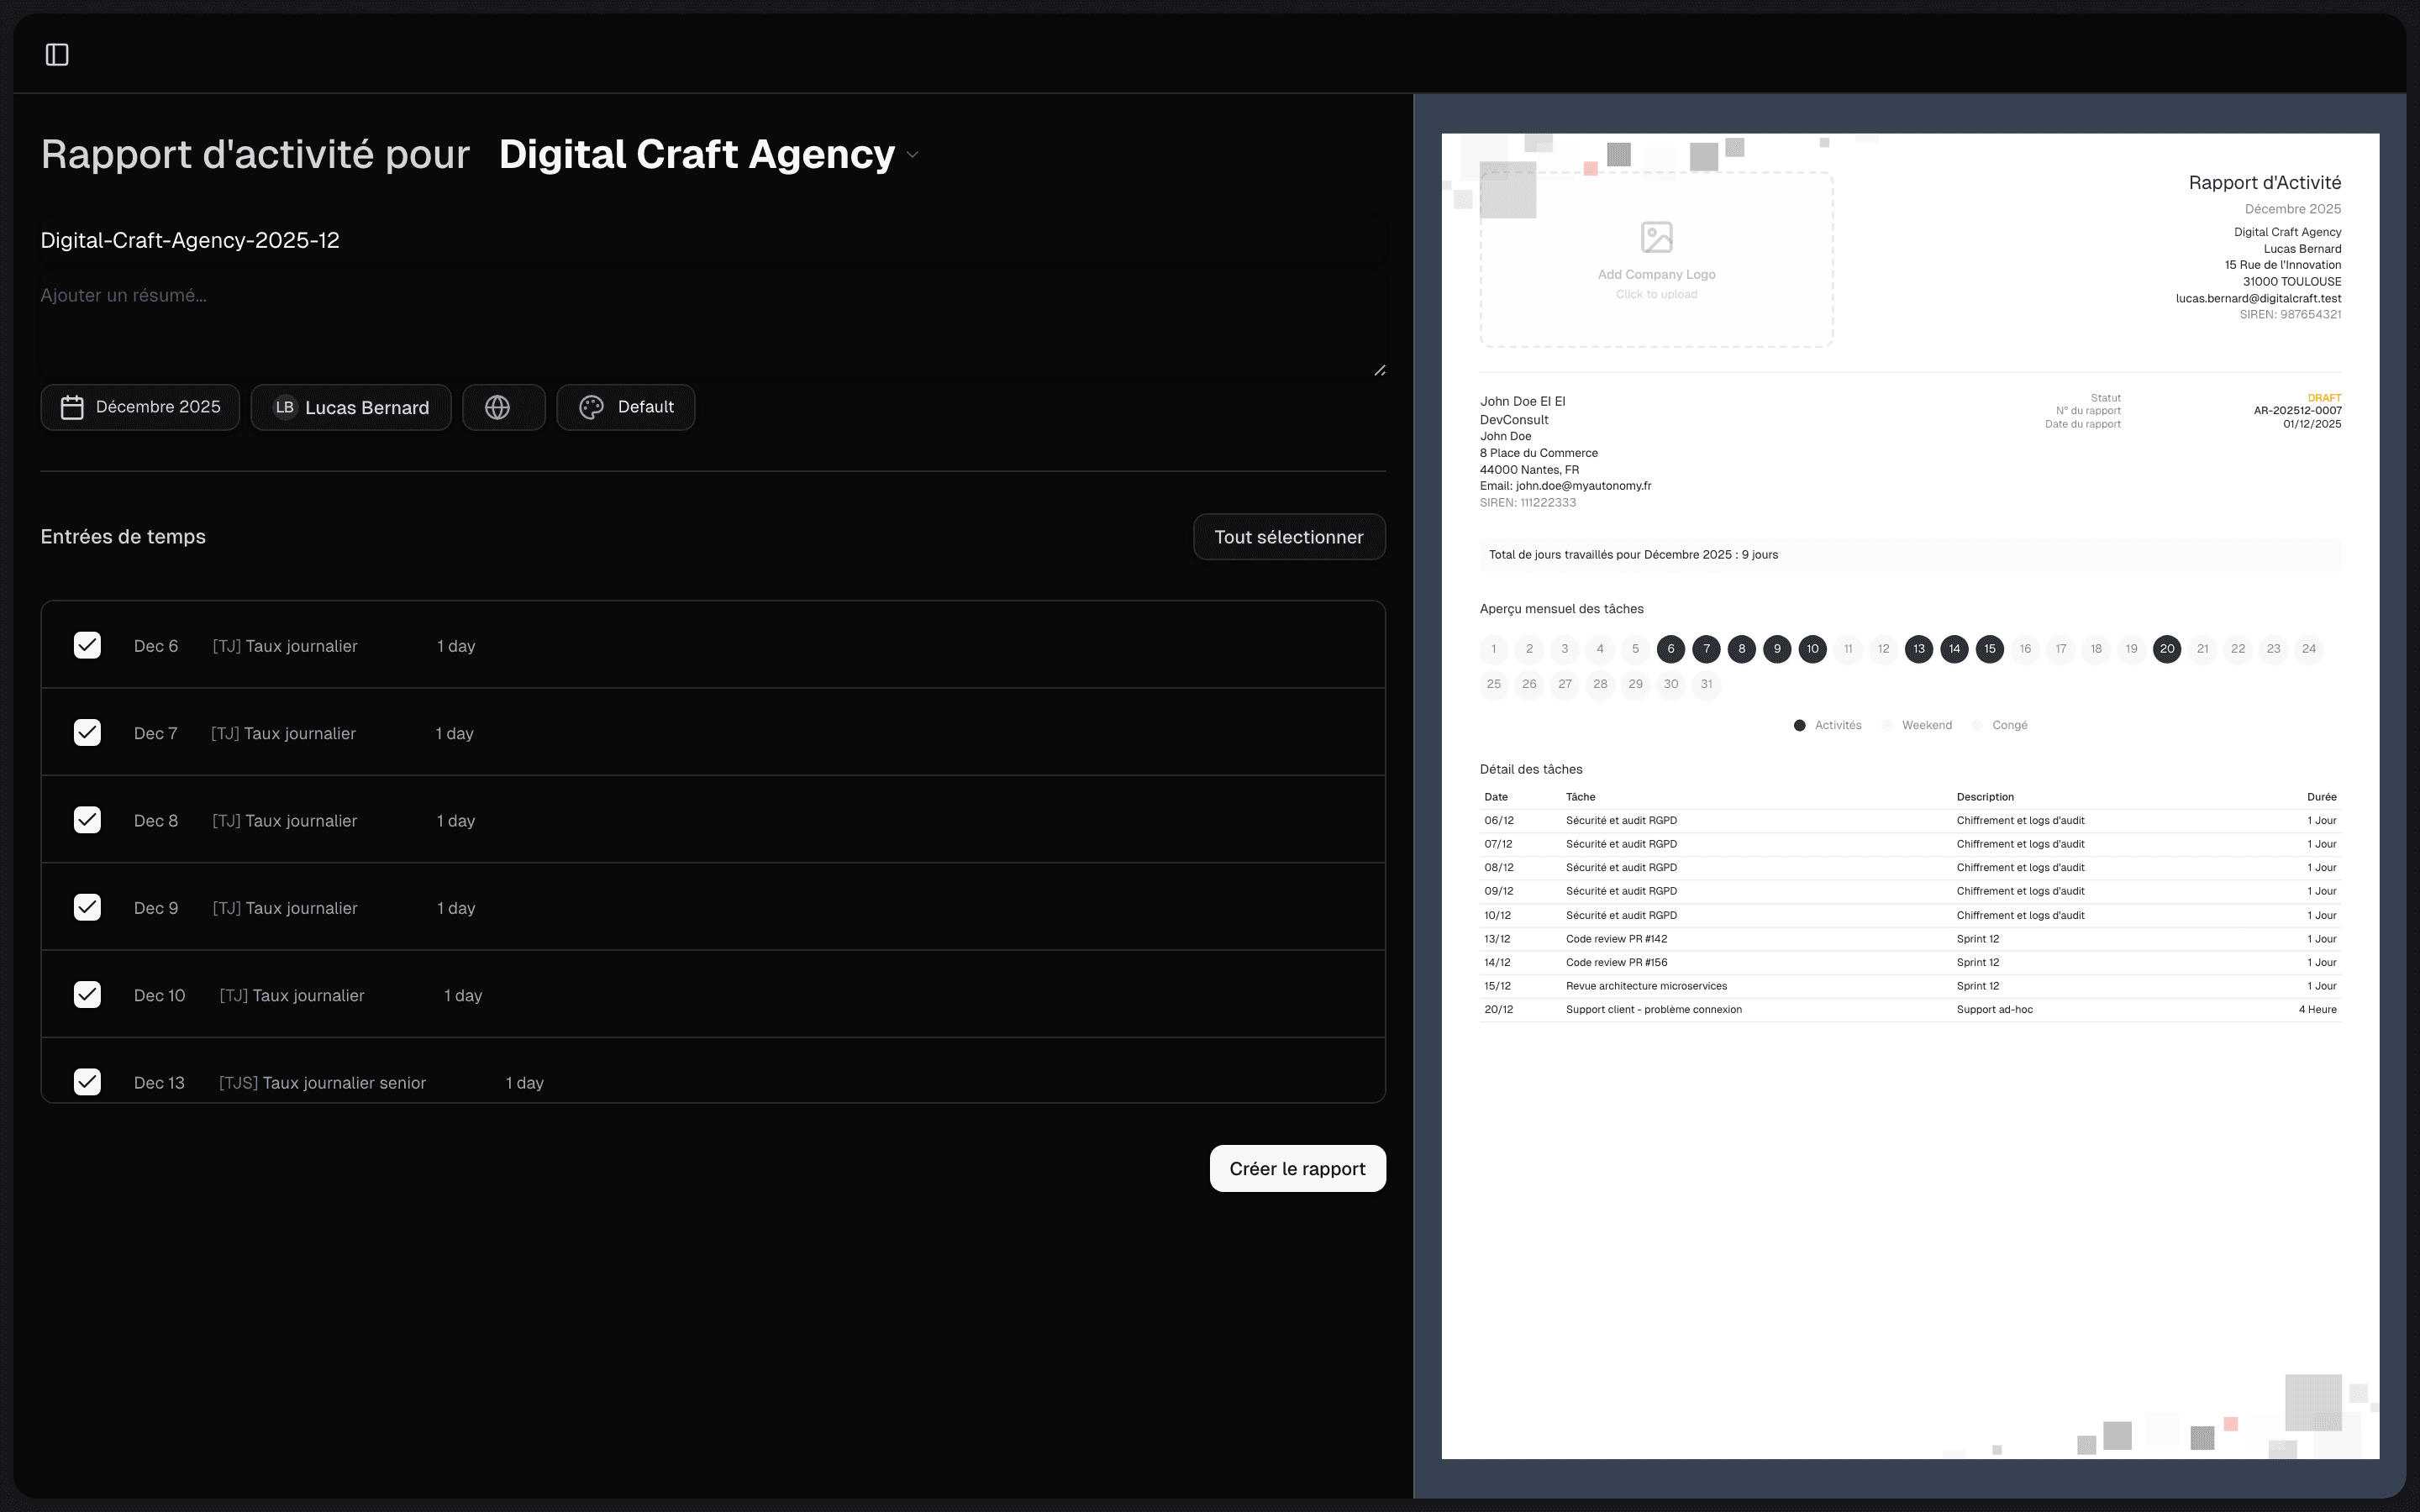The image size is (2420, 1512).
Task: Click the Tout sélectionner button
Action: [1288, 537]
